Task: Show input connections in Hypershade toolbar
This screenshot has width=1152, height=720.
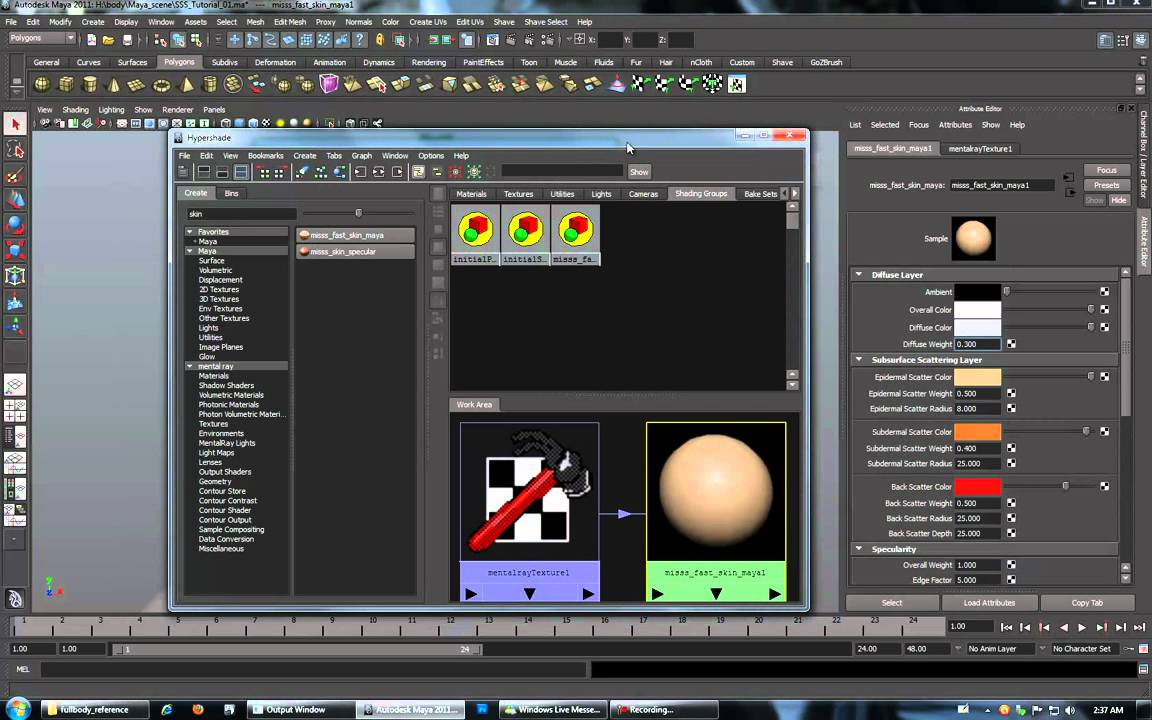Action: click(x=360, y=172)
